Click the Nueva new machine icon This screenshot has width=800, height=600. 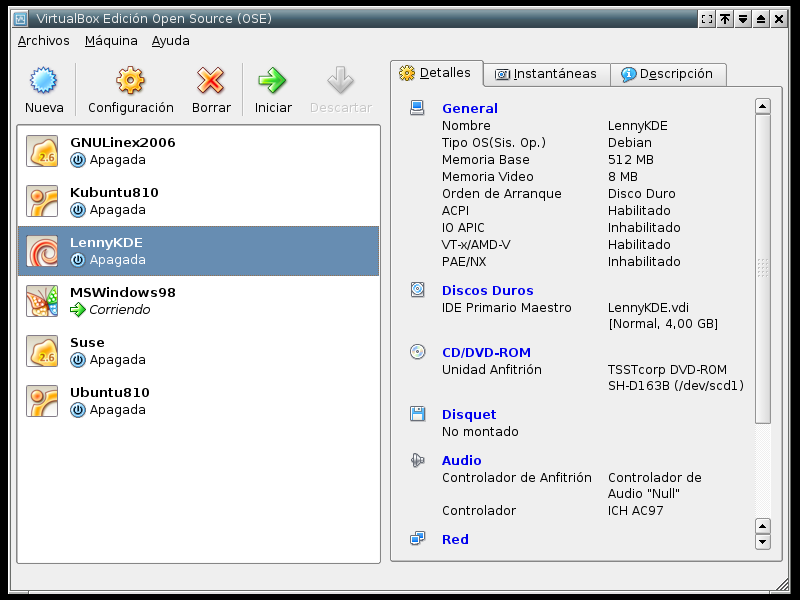point(44,81)
